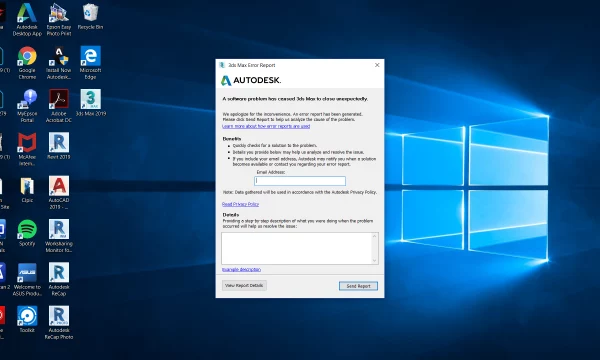Launch Google Chrome from the desktop
The height and width of the screenshot is (360, 600).
click(x=27, y=63)
